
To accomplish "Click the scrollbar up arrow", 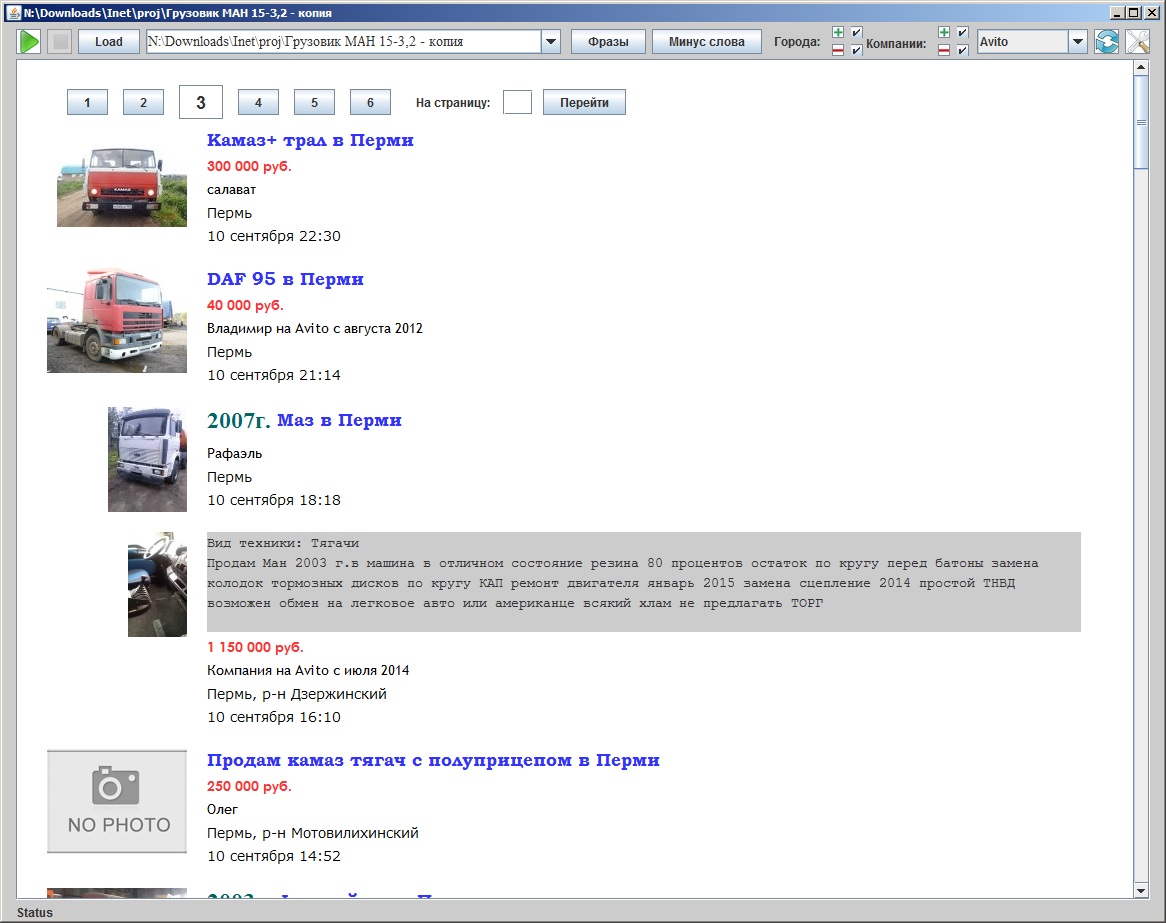I will pos(1141,68).
